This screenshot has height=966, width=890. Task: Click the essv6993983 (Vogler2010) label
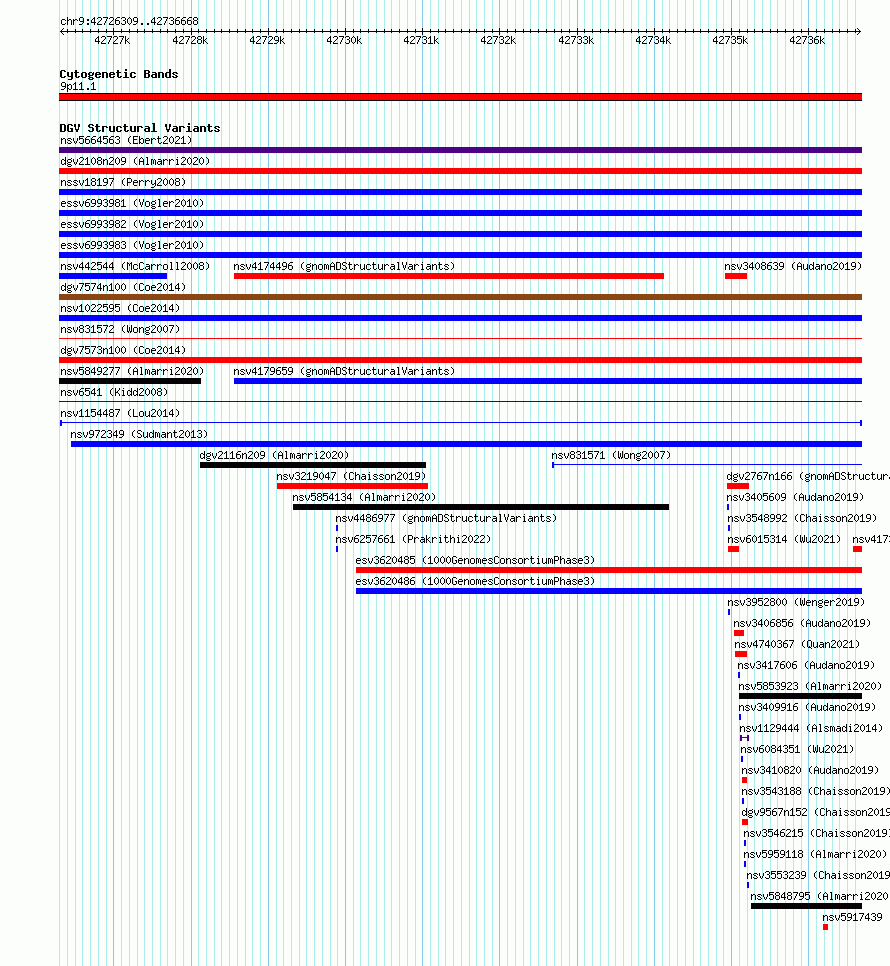(132, 245)
